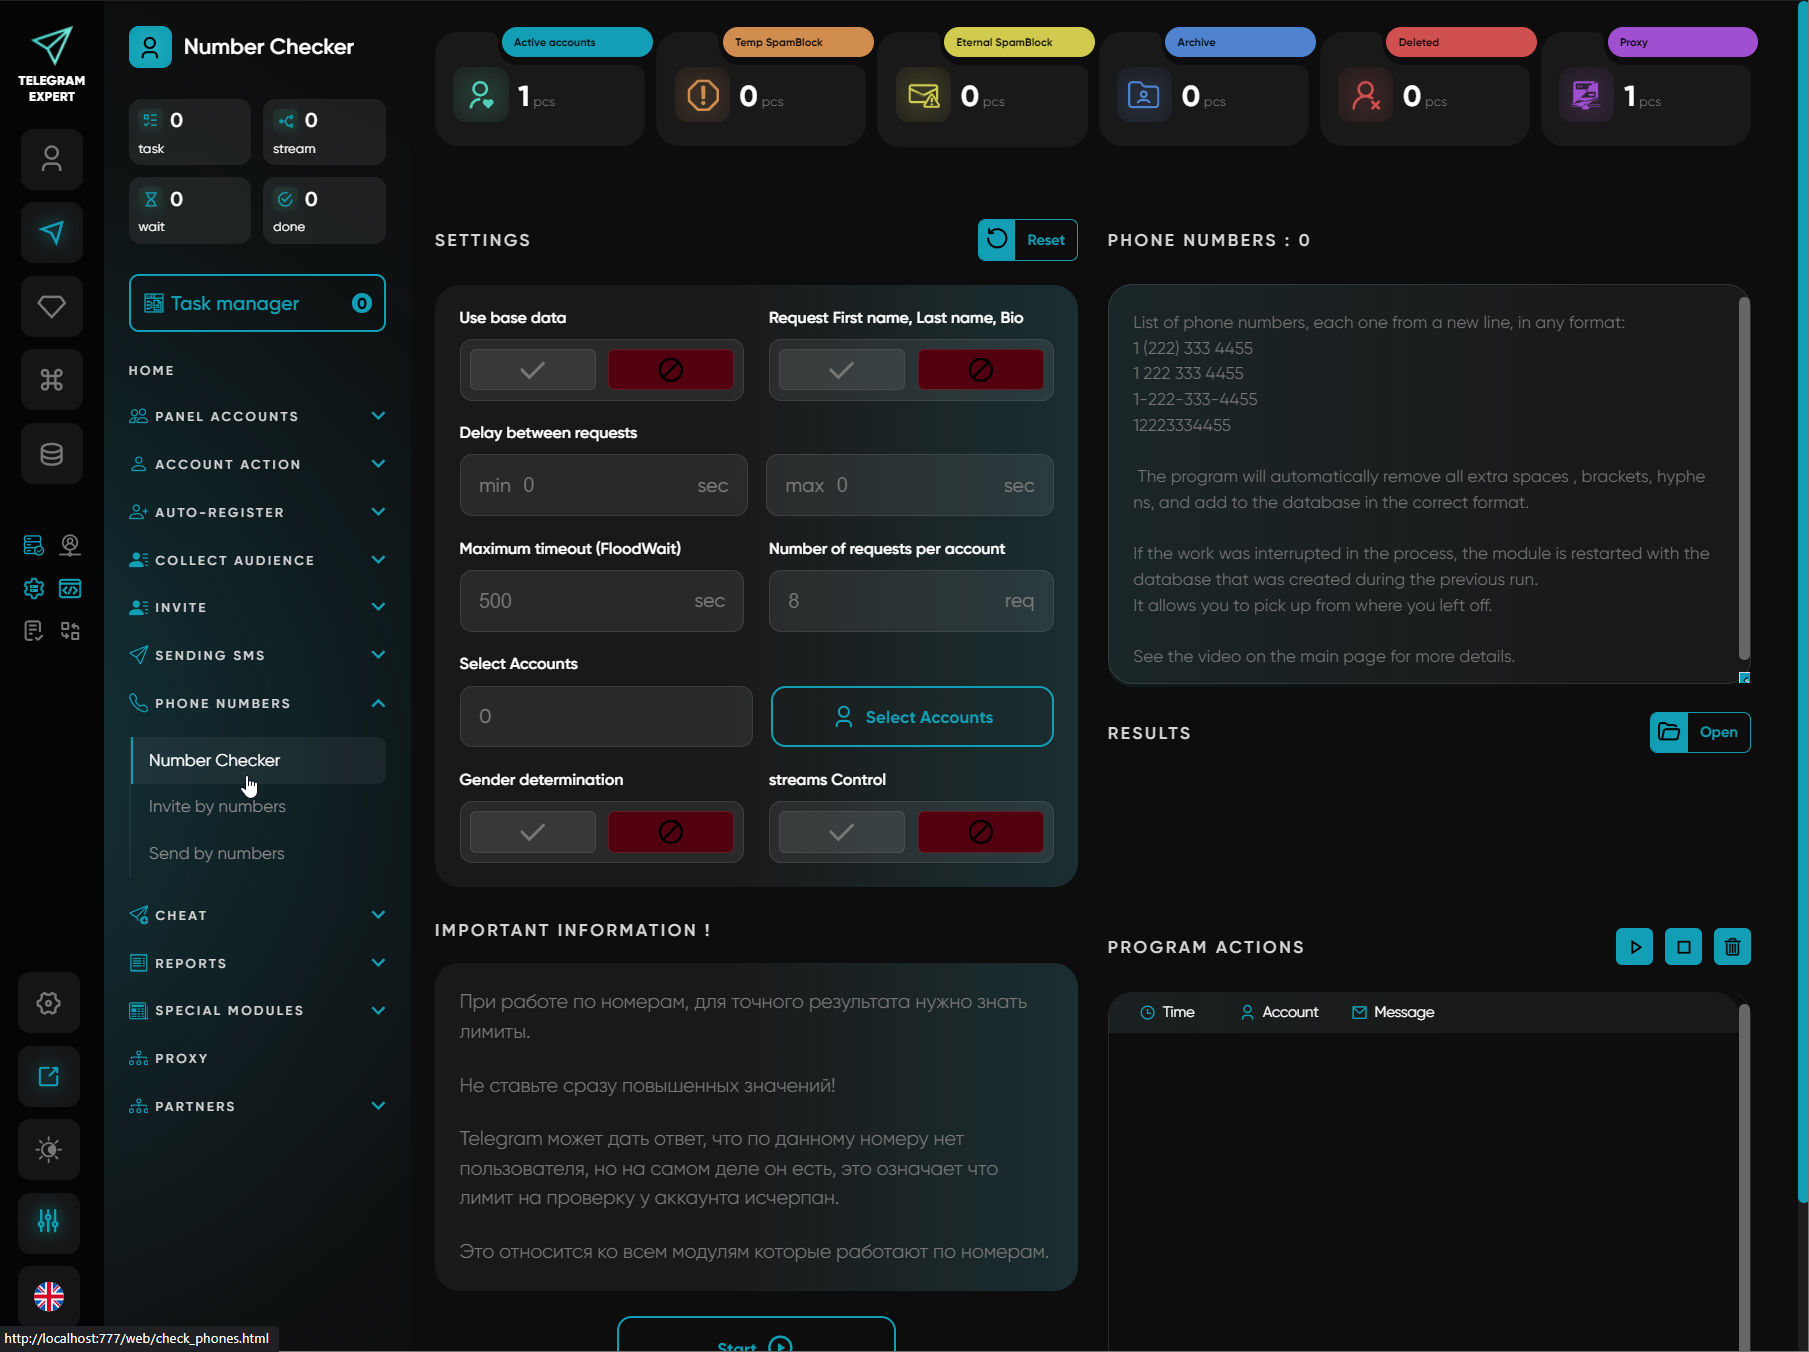Open the sliders equalizer icon in sidebar

click(x=49, y=1221)
